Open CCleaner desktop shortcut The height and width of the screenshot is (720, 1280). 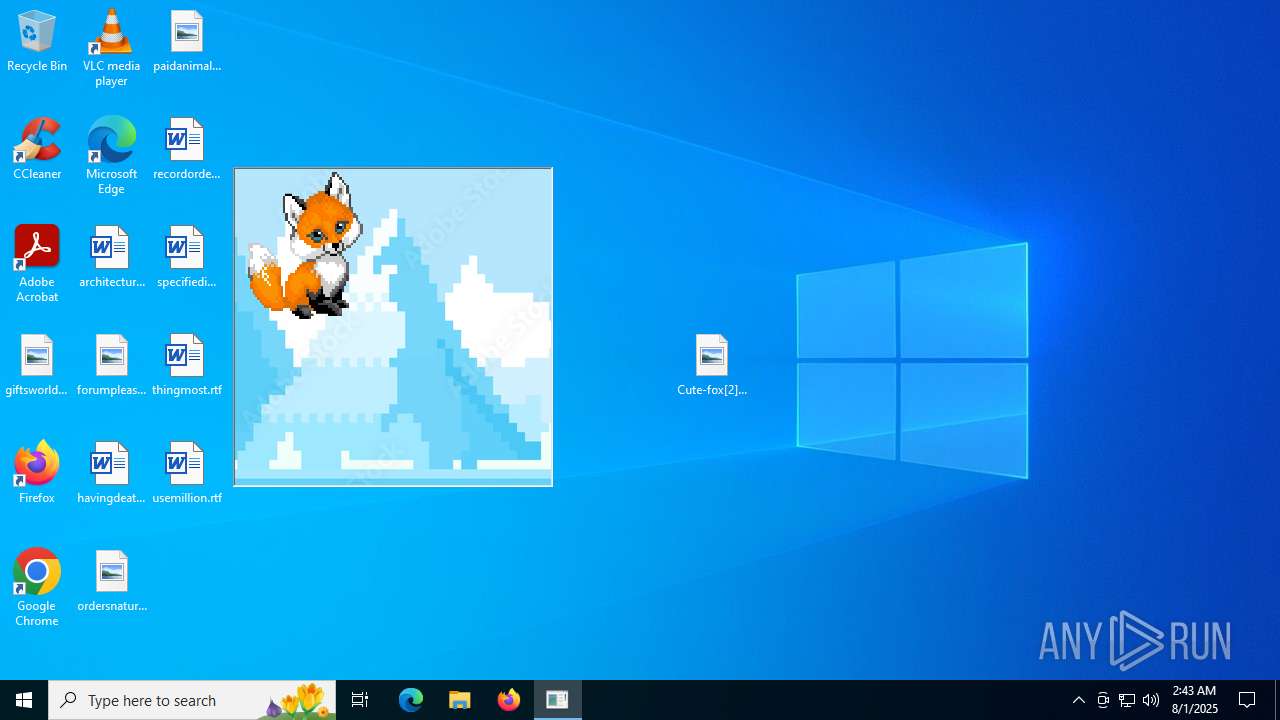coord(37,149)
